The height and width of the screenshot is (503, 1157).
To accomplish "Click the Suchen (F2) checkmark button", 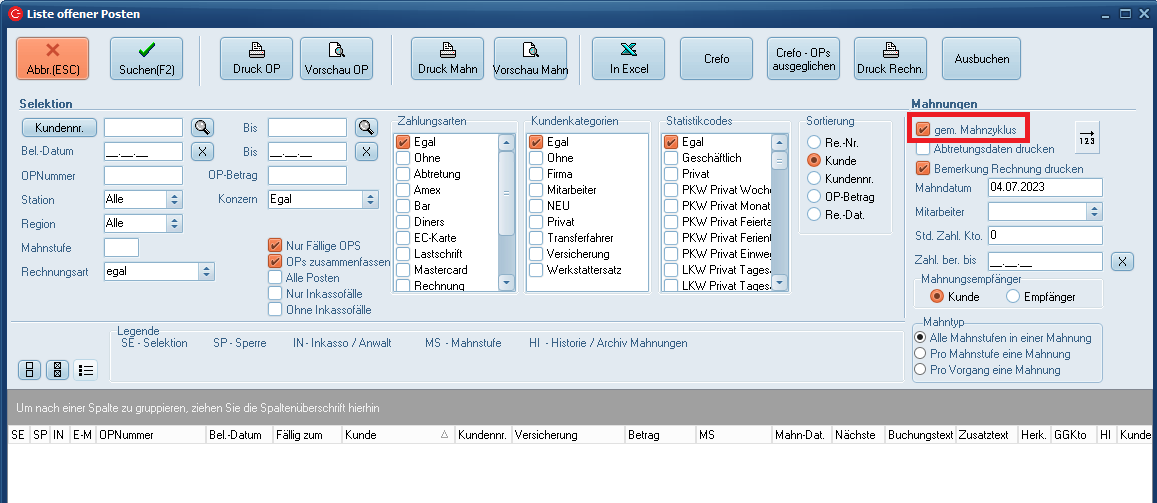I will (146, 59).
